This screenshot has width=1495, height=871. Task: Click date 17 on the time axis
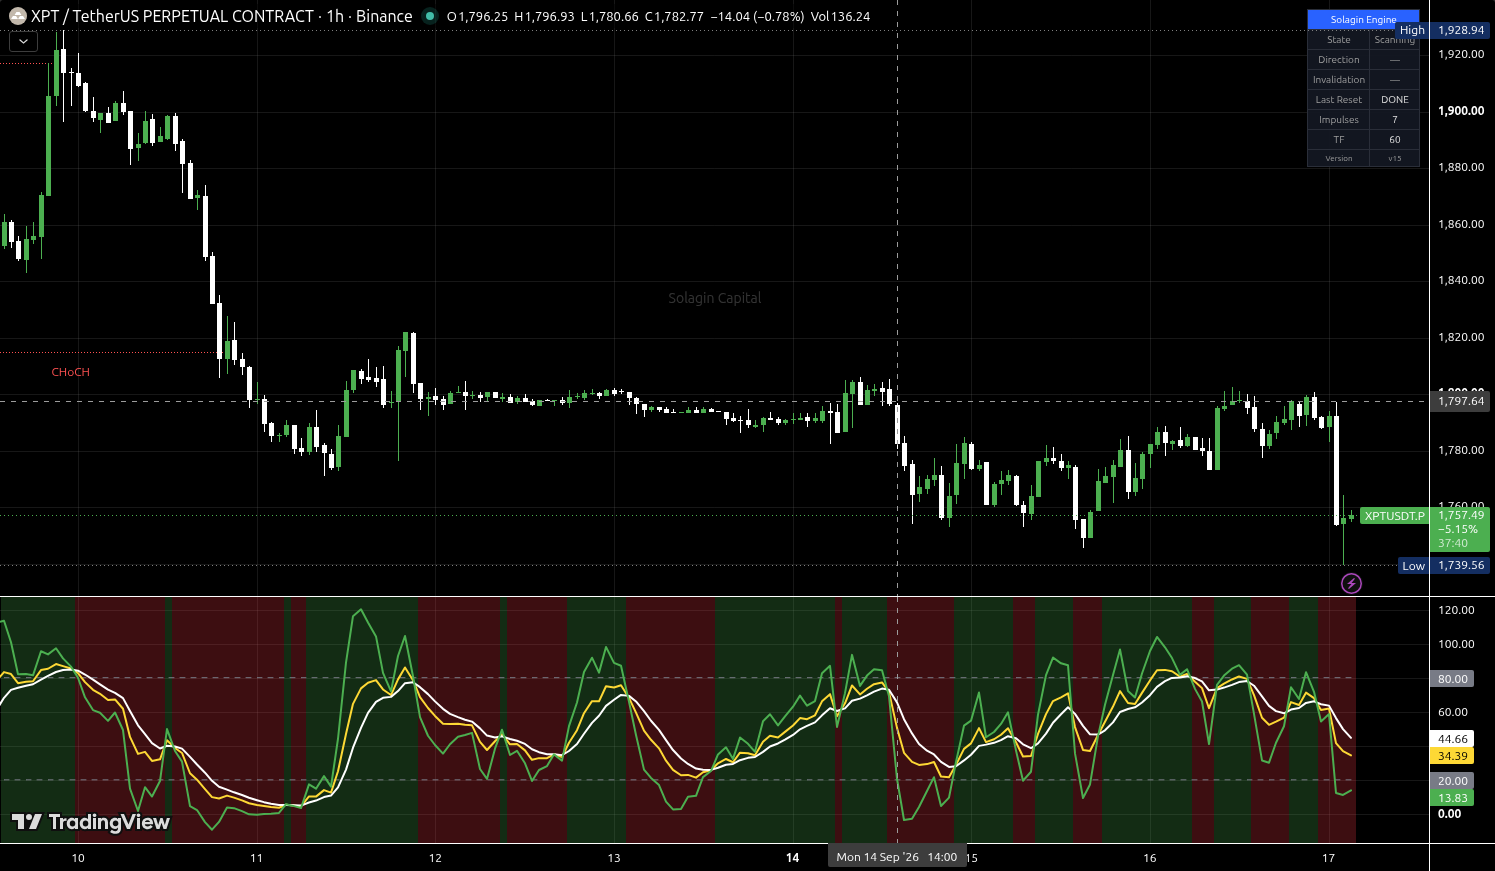pyautogui.click(x=1328, y=858)
